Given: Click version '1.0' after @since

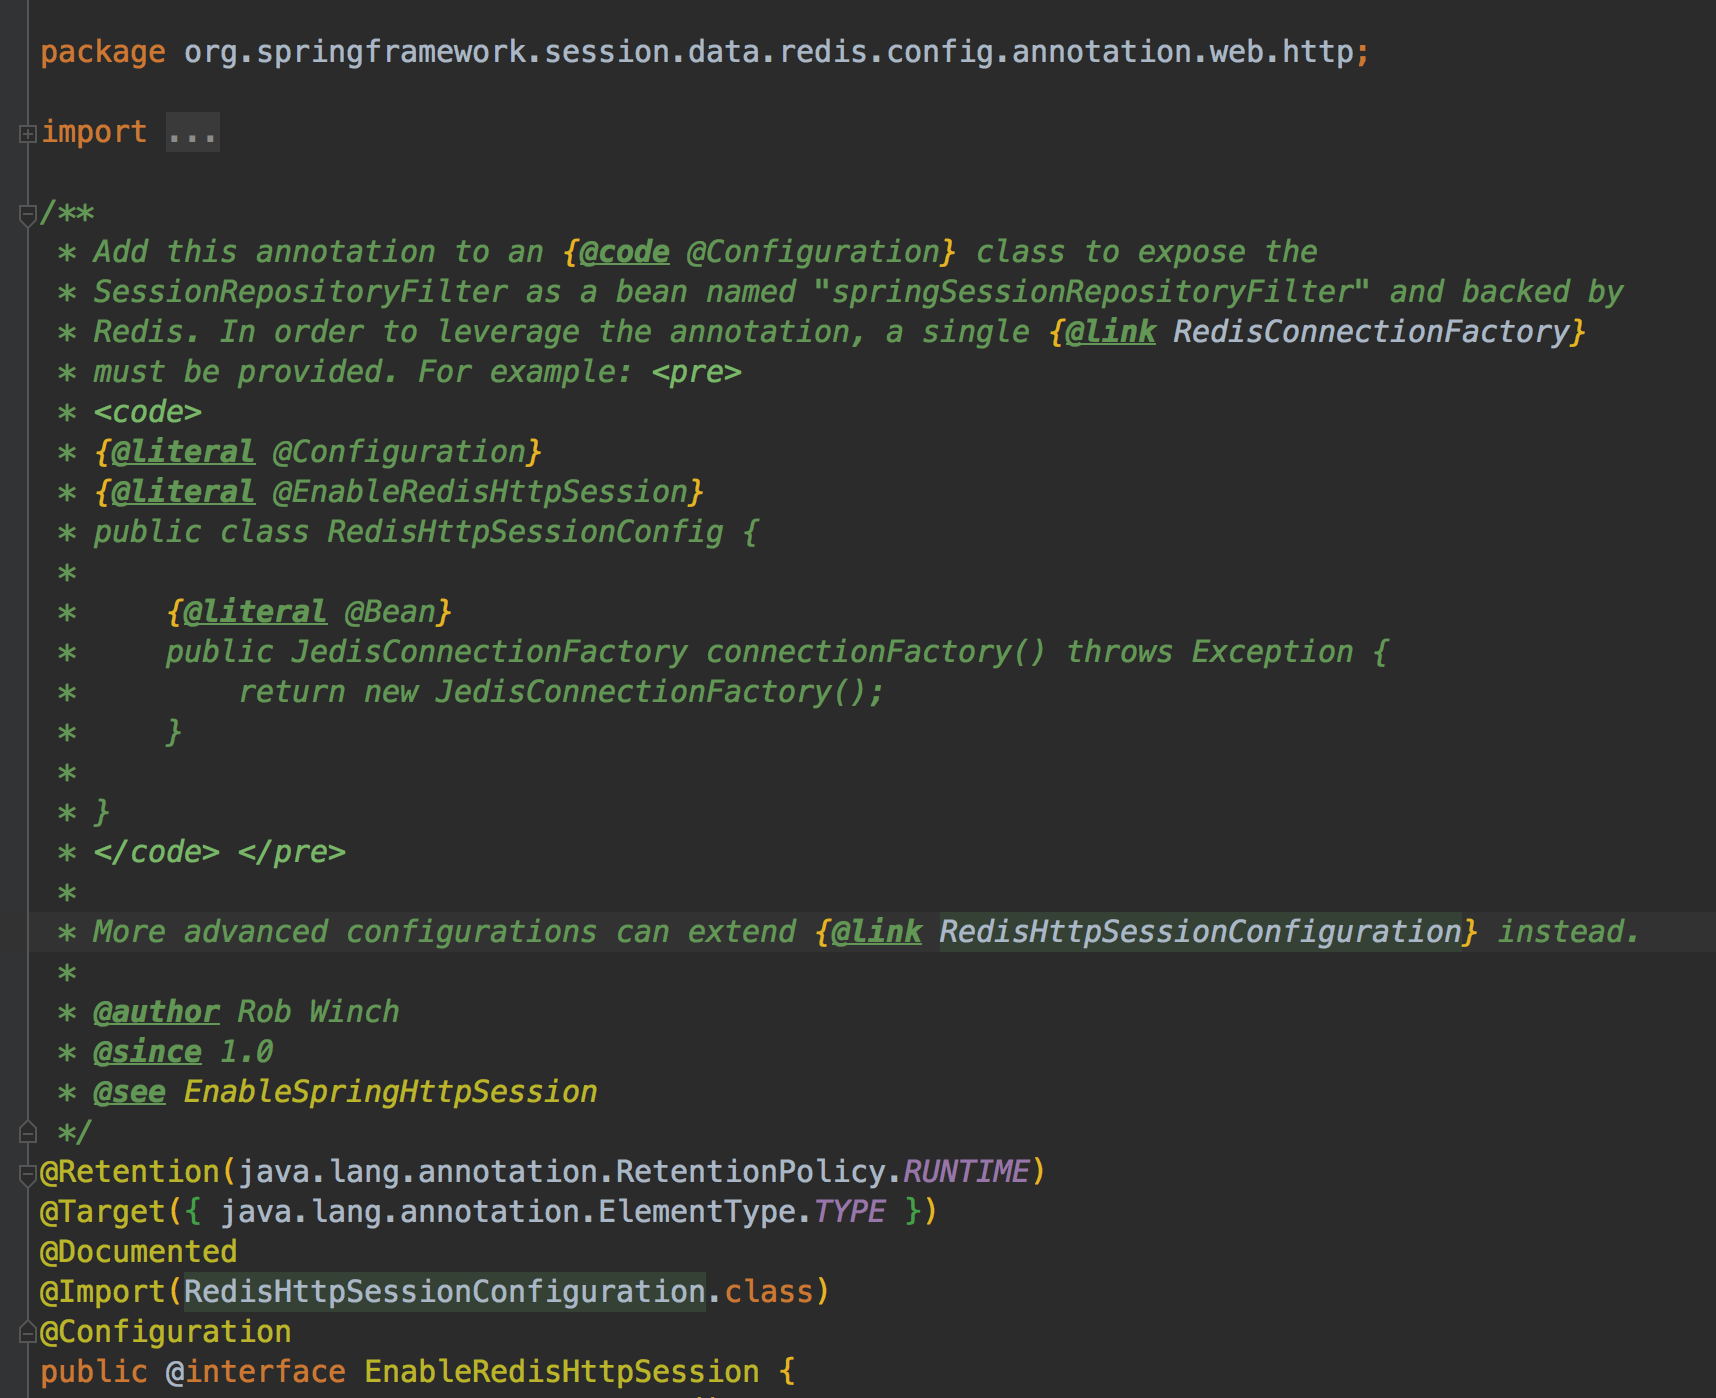Looking at the screenshot, I should pyautogui.click(x=246, y=1052).
